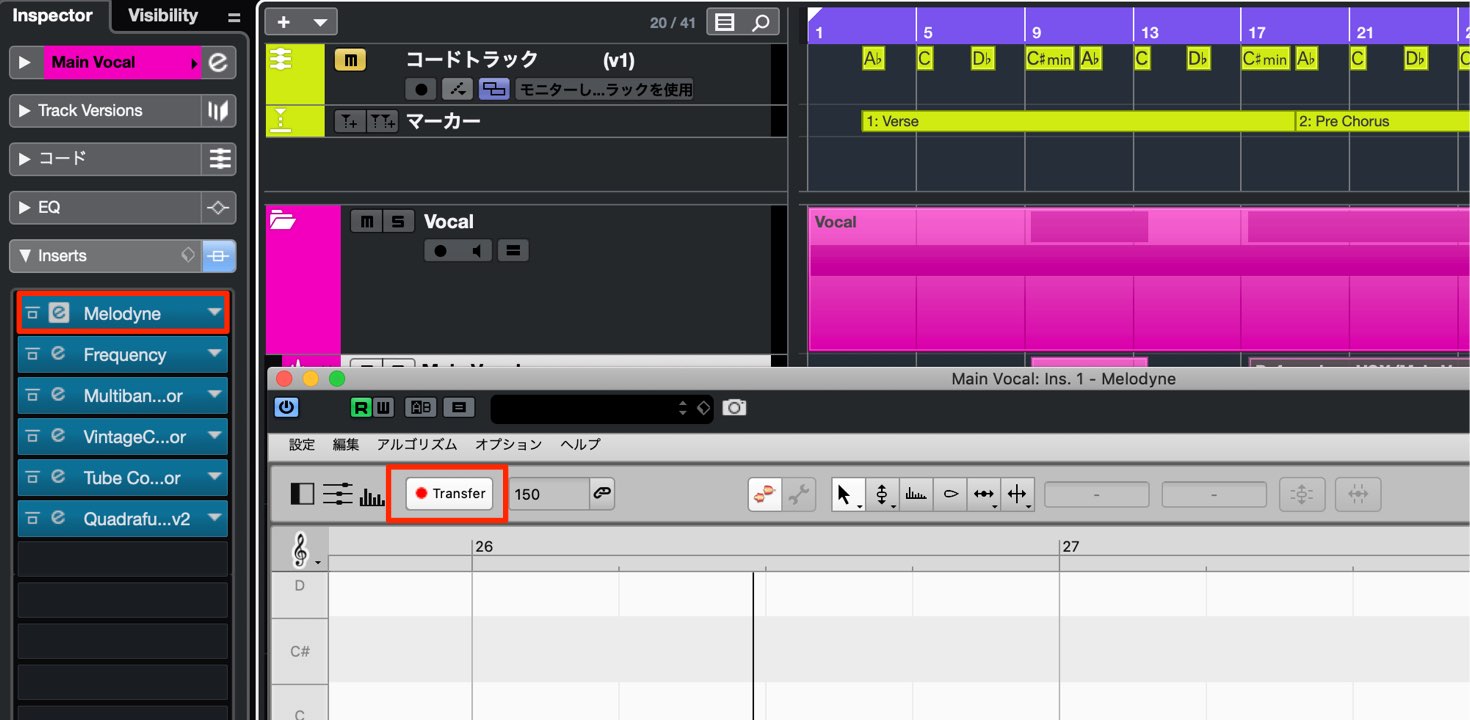Click the track list filter icon
This screenshot has width=1470, height=720.
point(725,22)
